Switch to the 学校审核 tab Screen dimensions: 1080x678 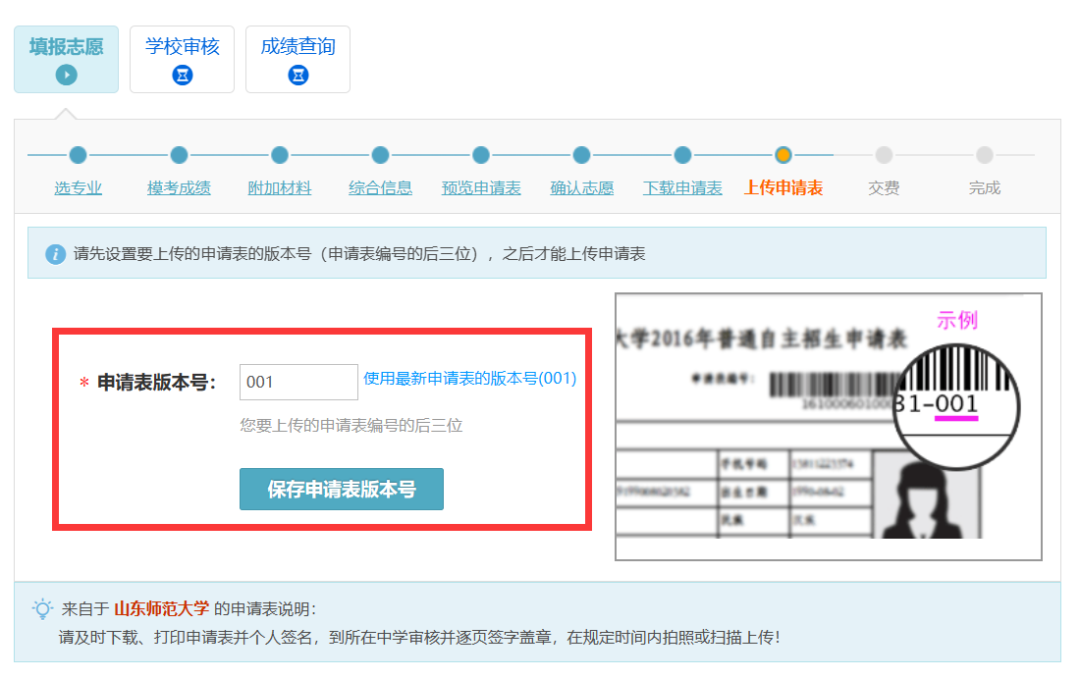(x=182, y=47)
